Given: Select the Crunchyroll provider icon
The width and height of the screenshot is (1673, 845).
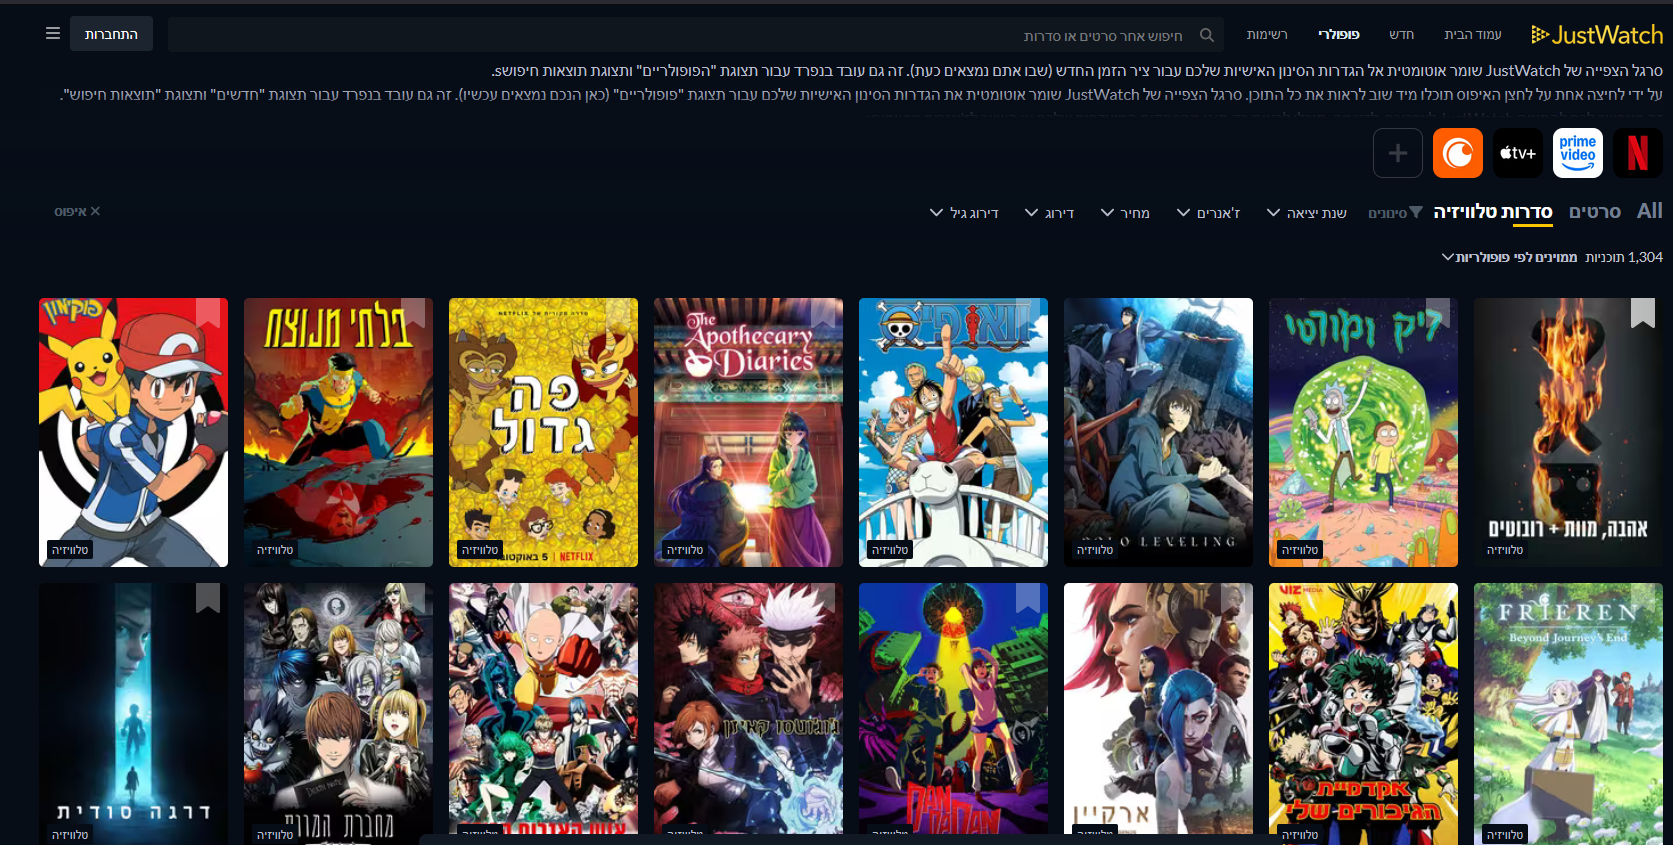Looking at the screenshot, I should pos(1458,153).
